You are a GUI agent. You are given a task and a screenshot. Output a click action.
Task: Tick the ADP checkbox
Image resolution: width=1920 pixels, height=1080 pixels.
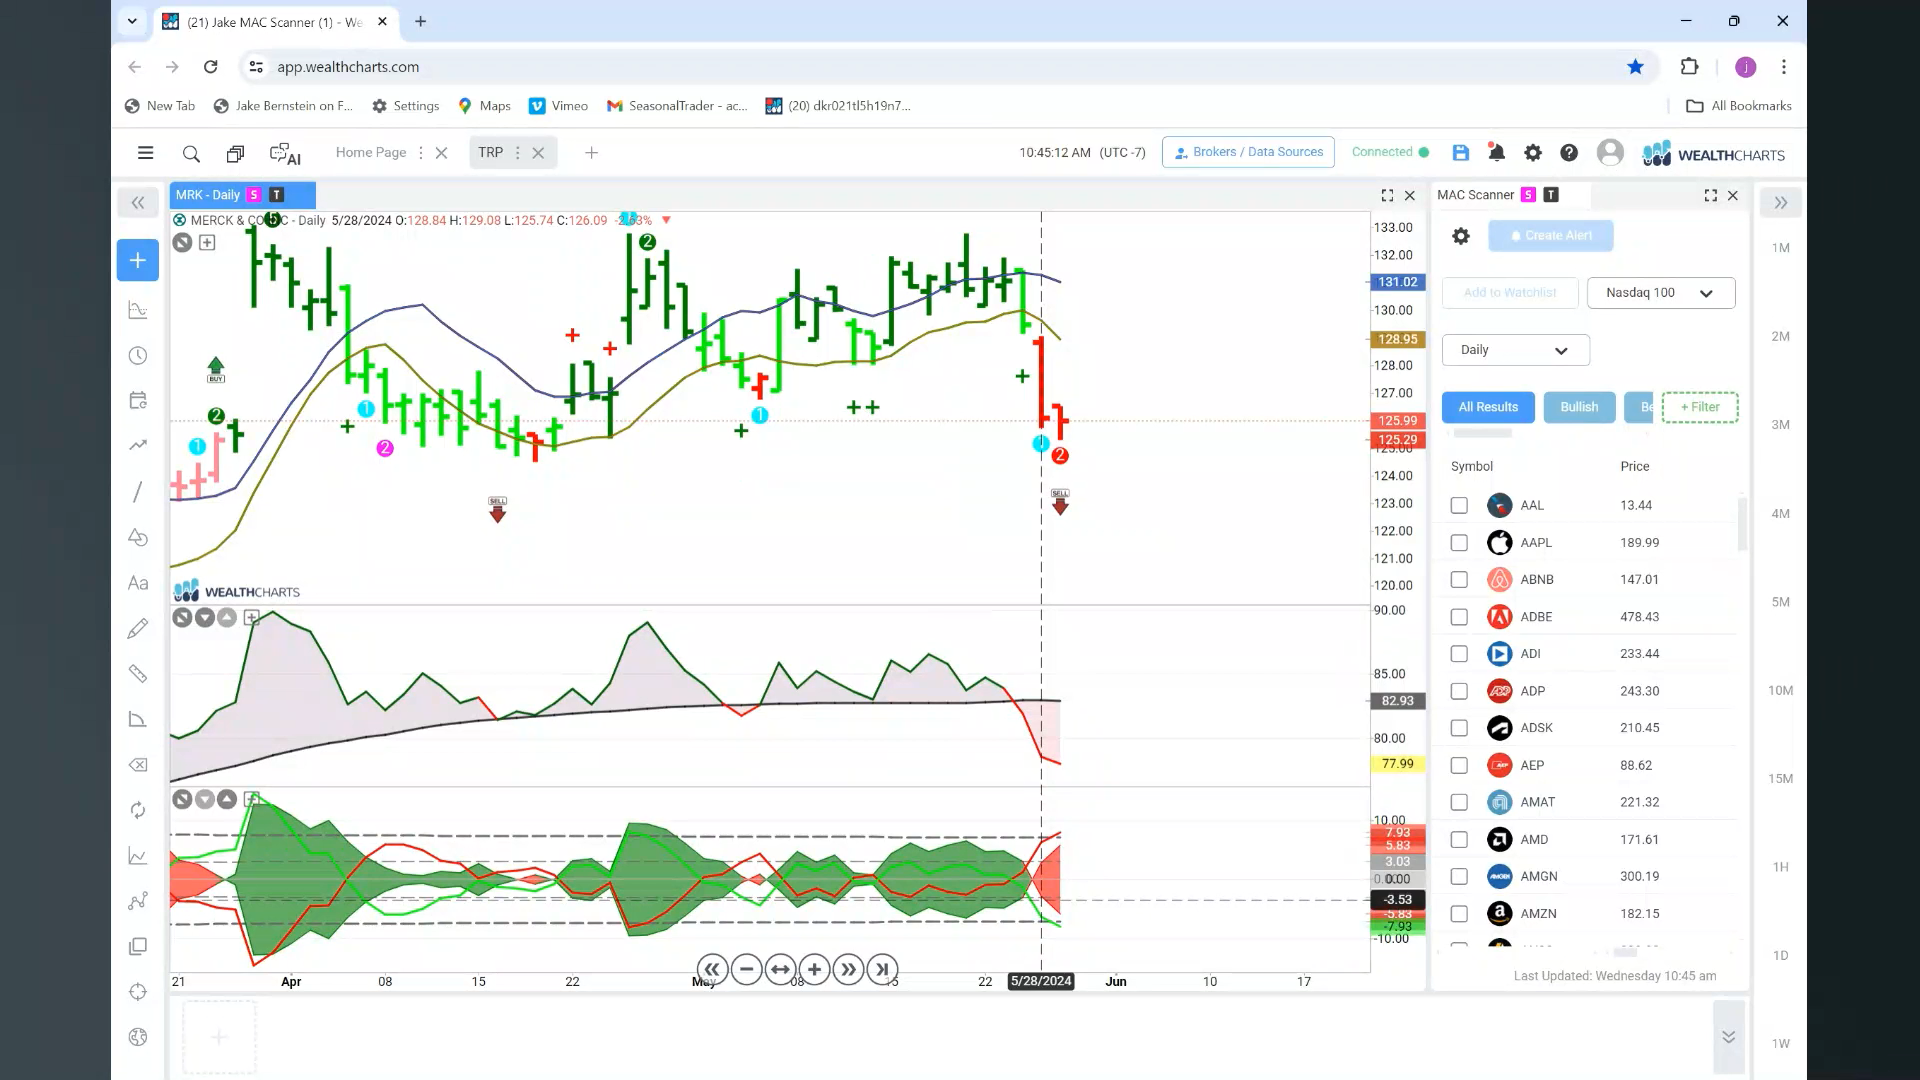click(x=1459, y=691)
